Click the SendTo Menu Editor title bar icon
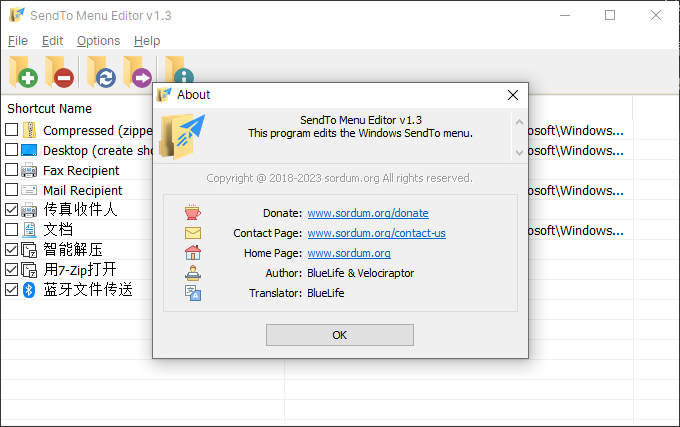Viewport: 680px width, 427px height. click(16, 15)
